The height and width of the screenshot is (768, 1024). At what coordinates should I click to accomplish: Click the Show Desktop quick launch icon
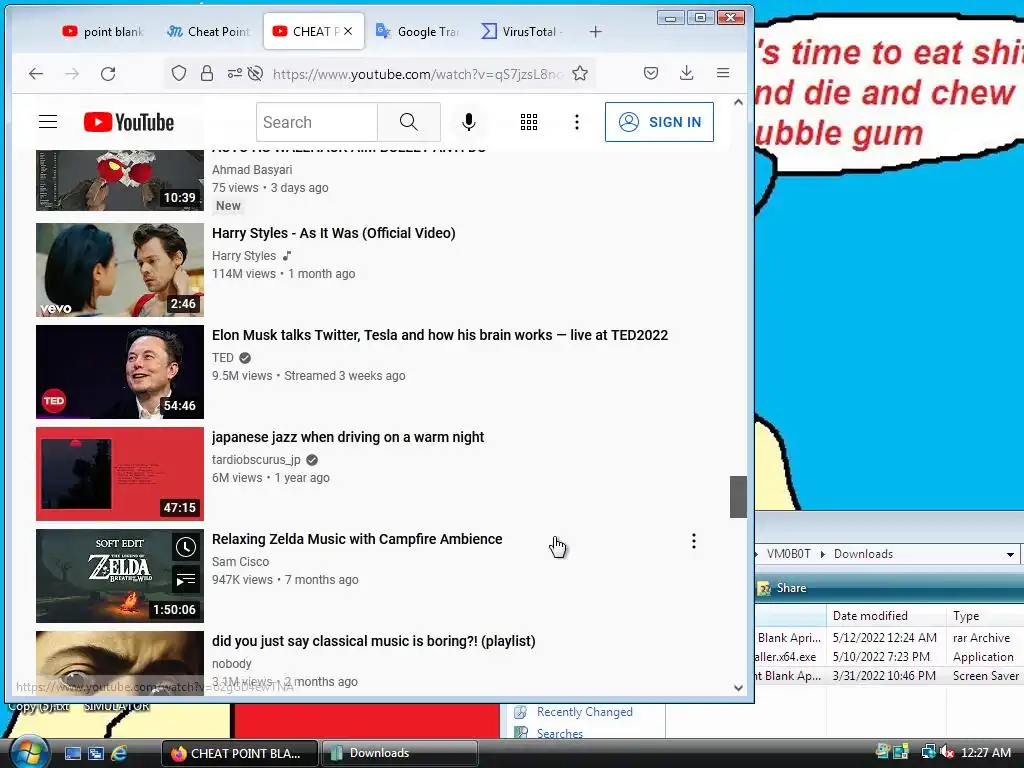coord(72,753)
